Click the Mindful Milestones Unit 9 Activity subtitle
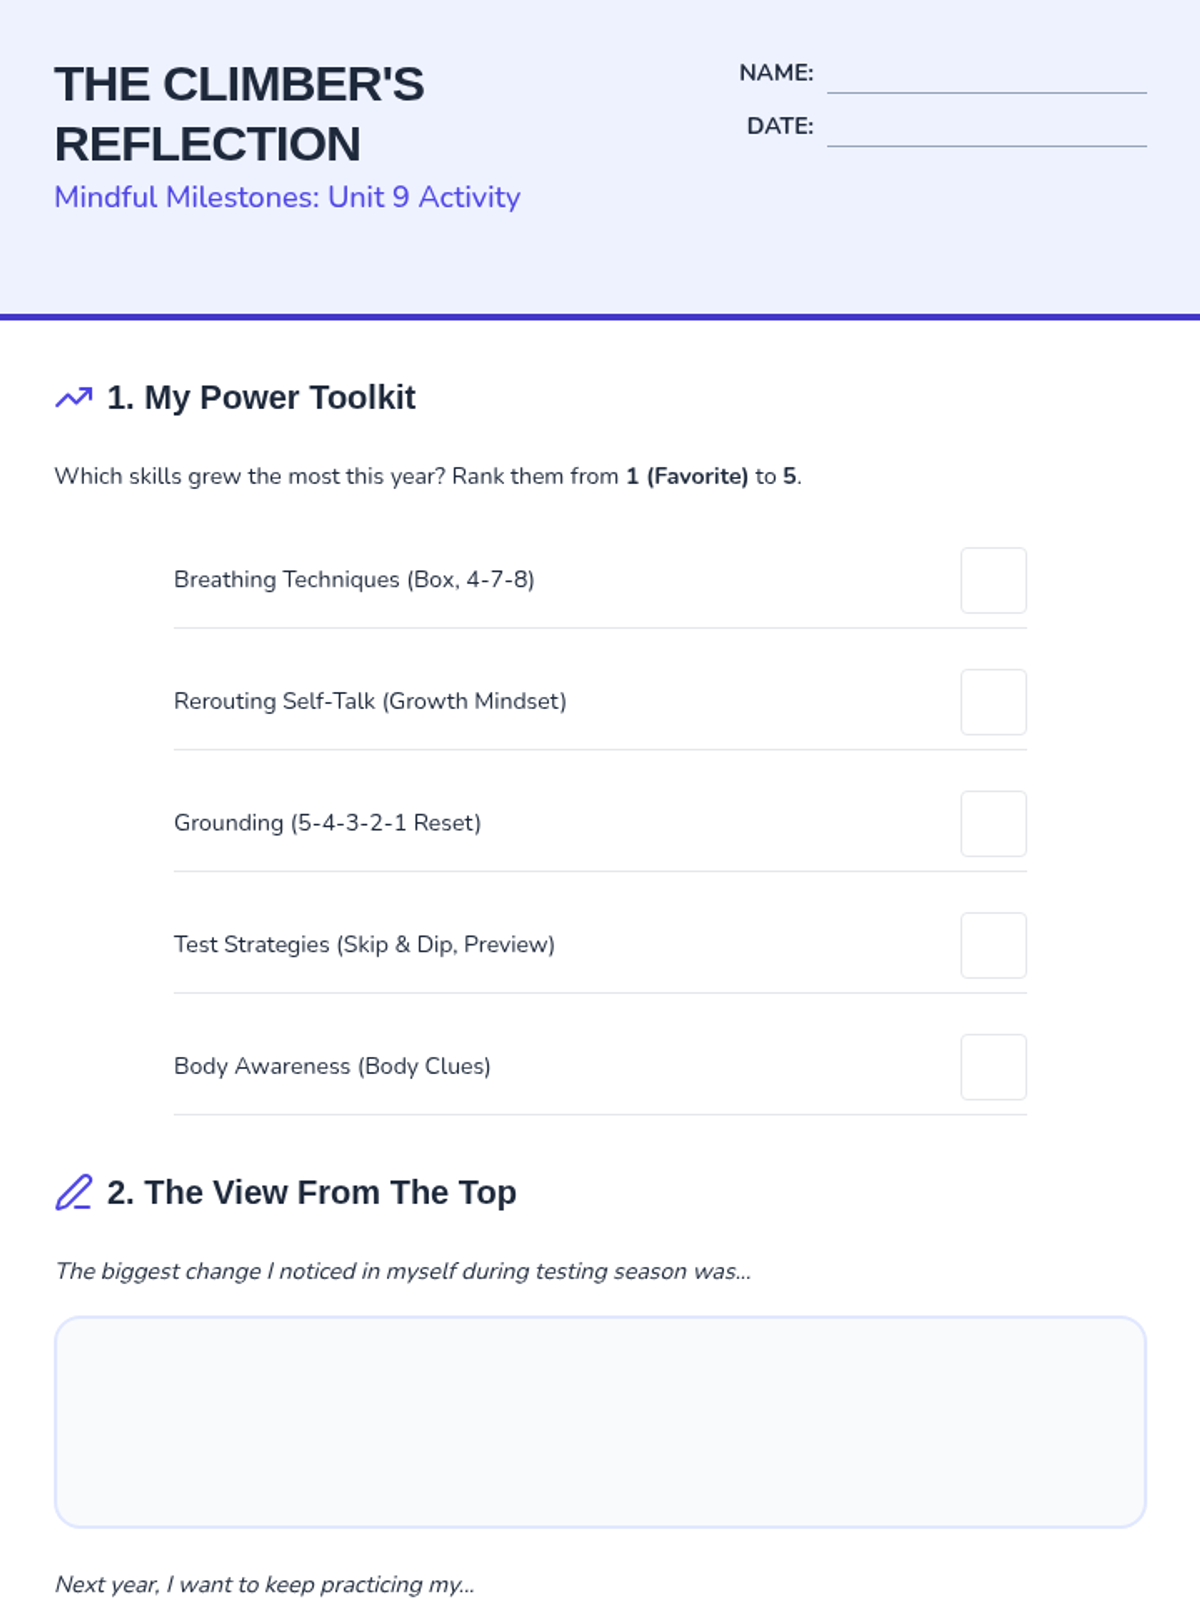 point(287,197)
